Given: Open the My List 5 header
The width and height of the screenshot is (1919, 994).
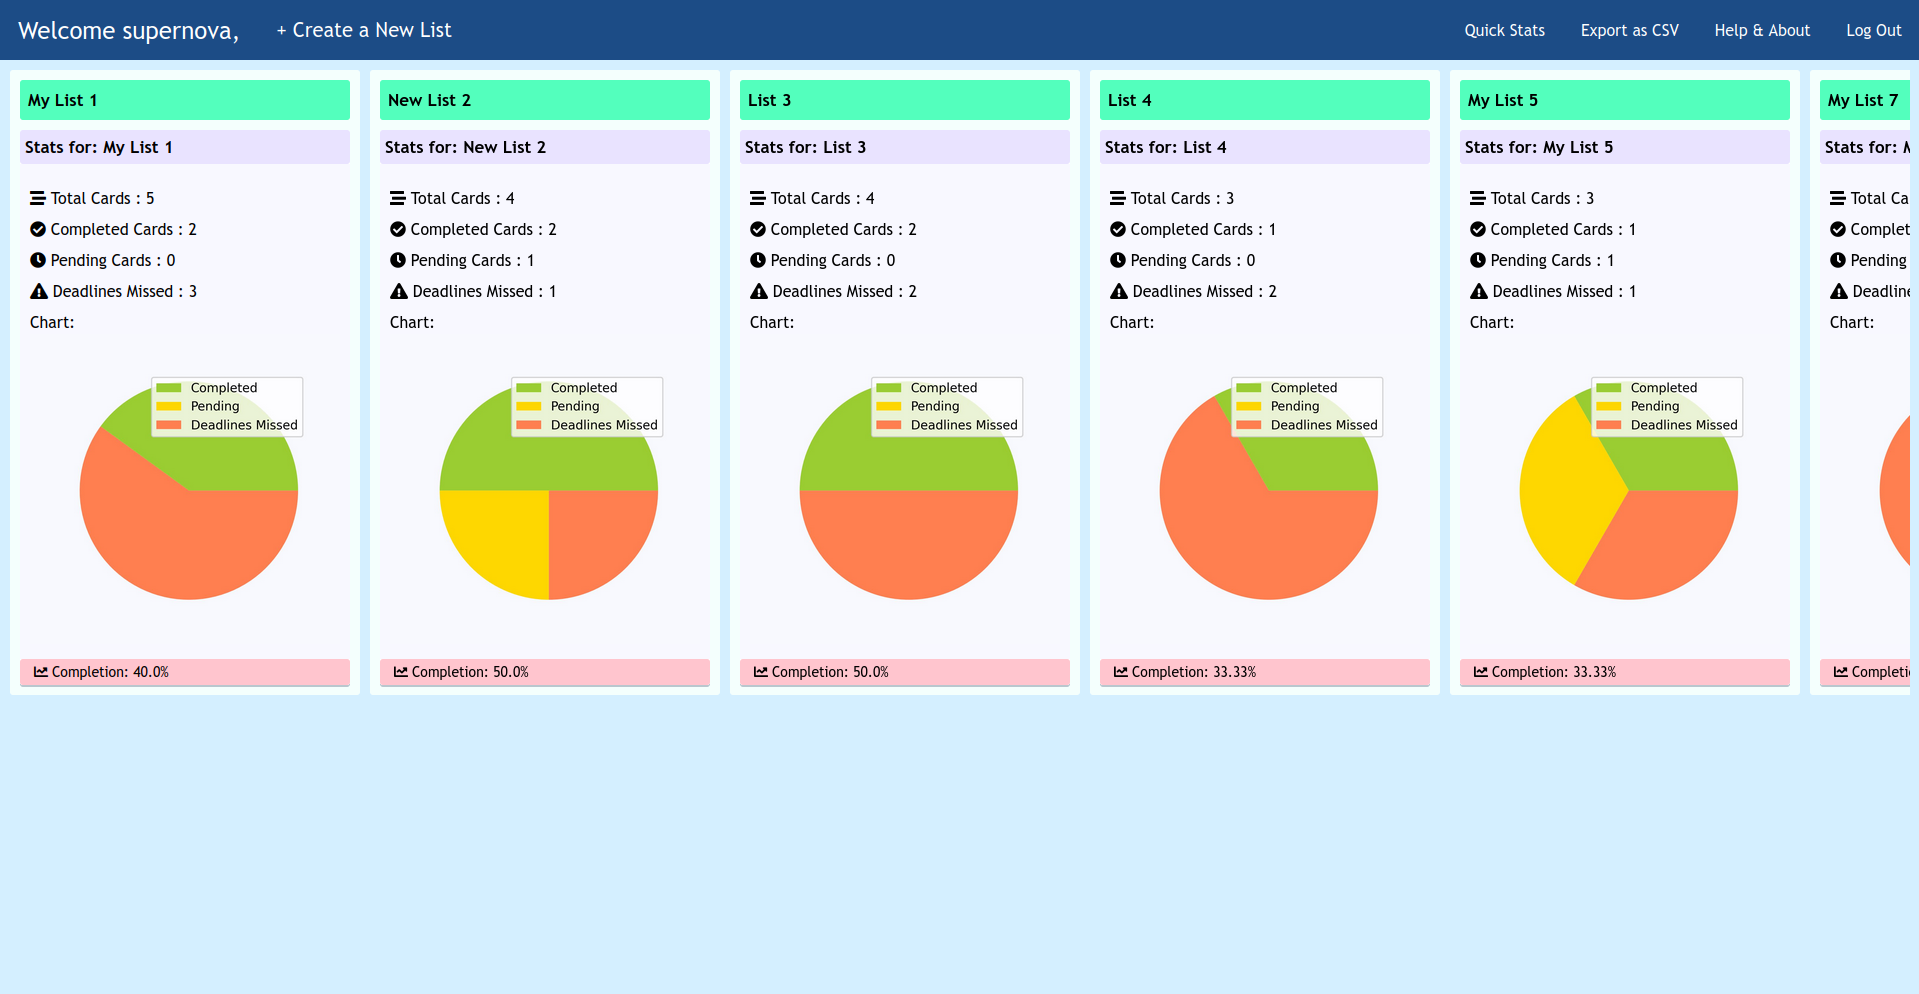Looking at the screenshot, I should click(1625, 100).
